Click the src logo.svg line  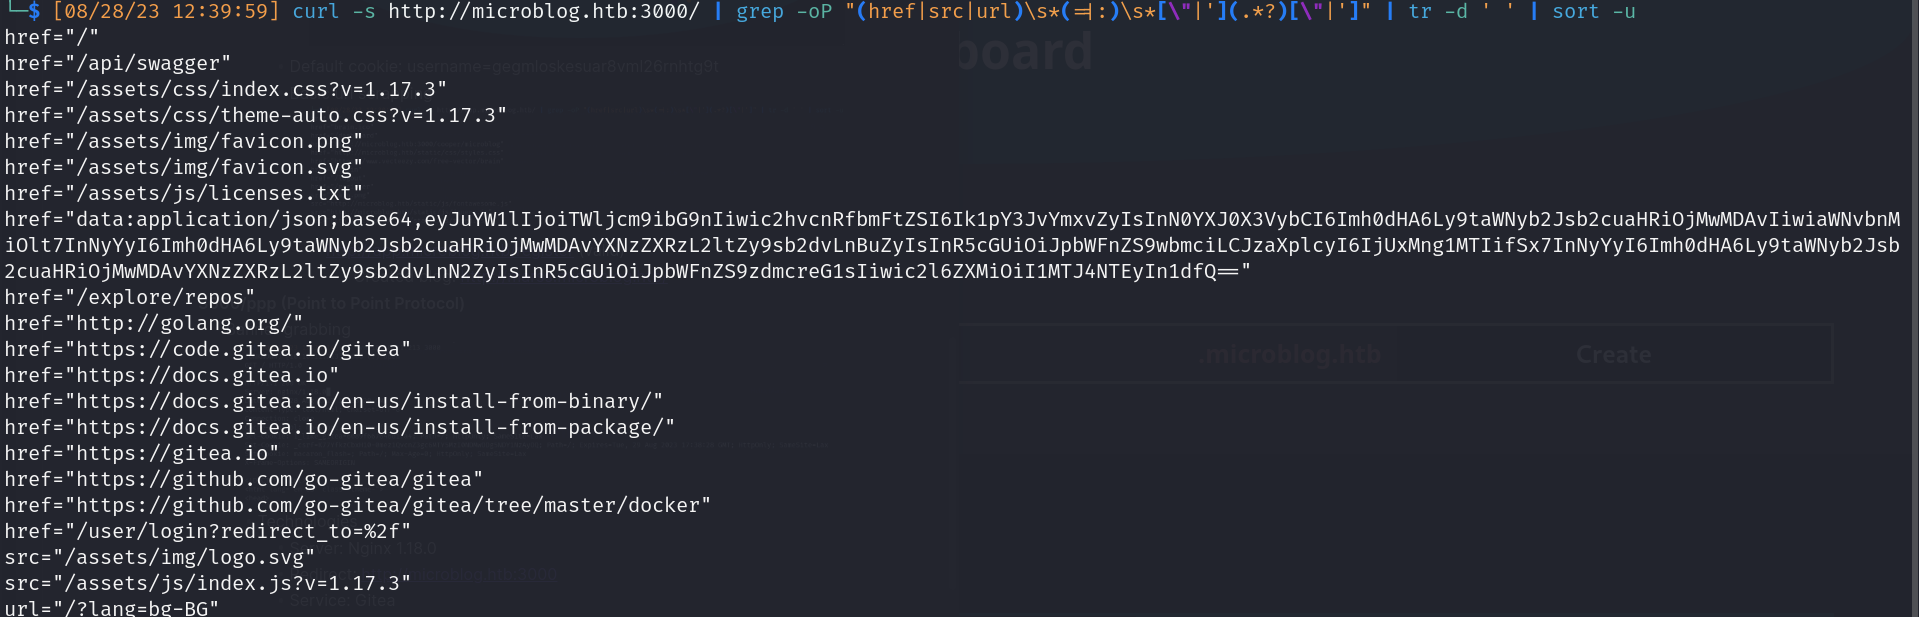(159, 558)
